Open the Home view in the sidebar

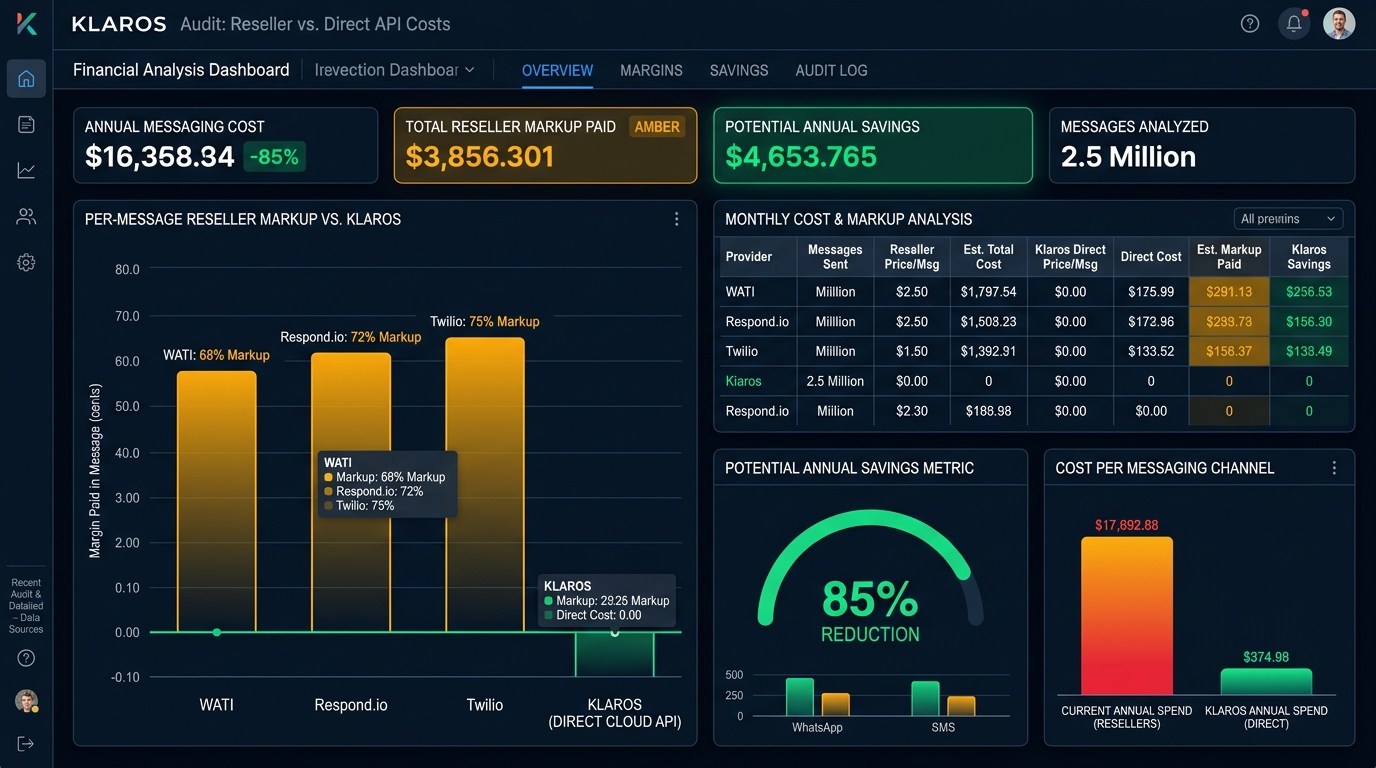(x=26, y=78)
